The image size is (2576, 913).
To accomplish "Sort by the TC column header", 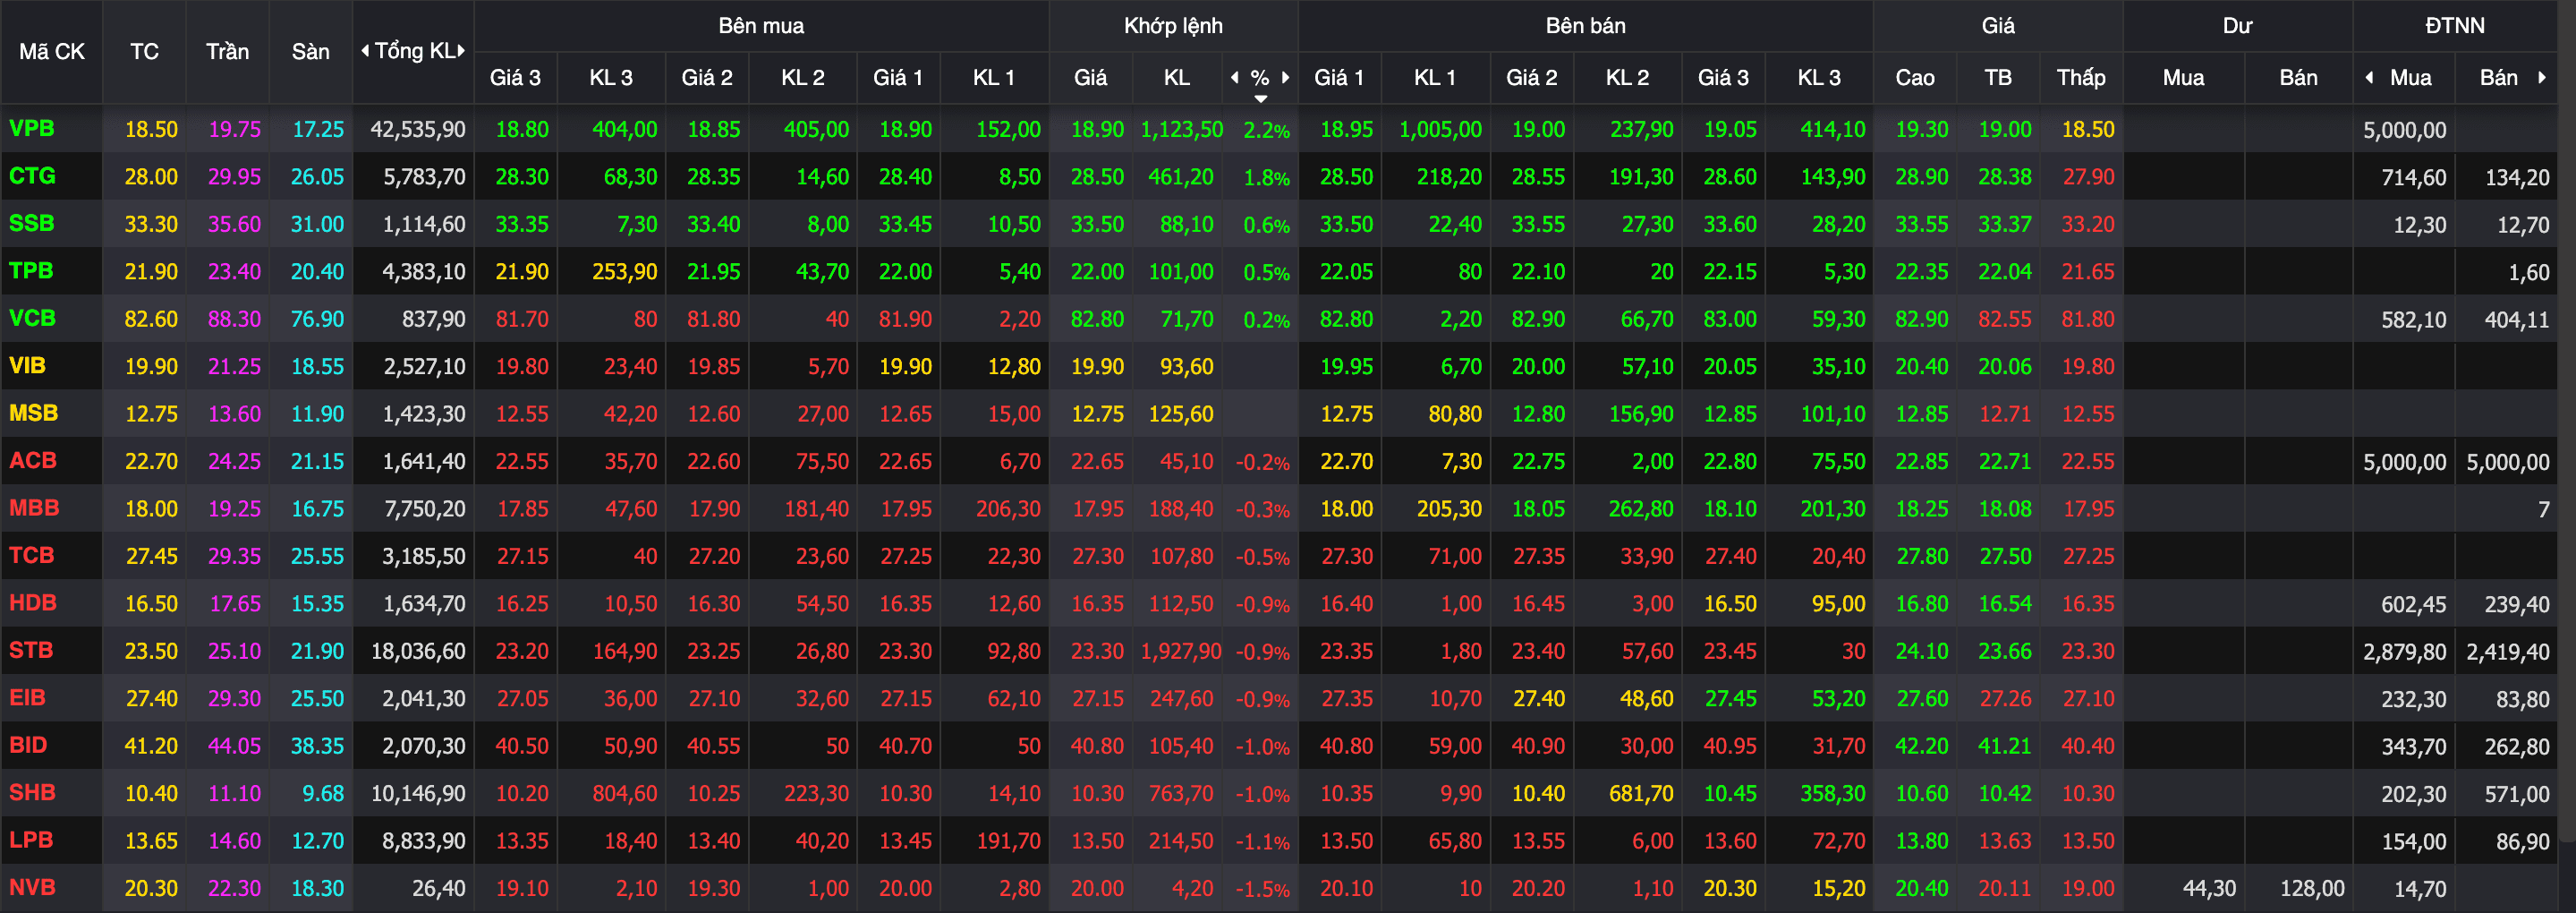I will pos(144,52).
